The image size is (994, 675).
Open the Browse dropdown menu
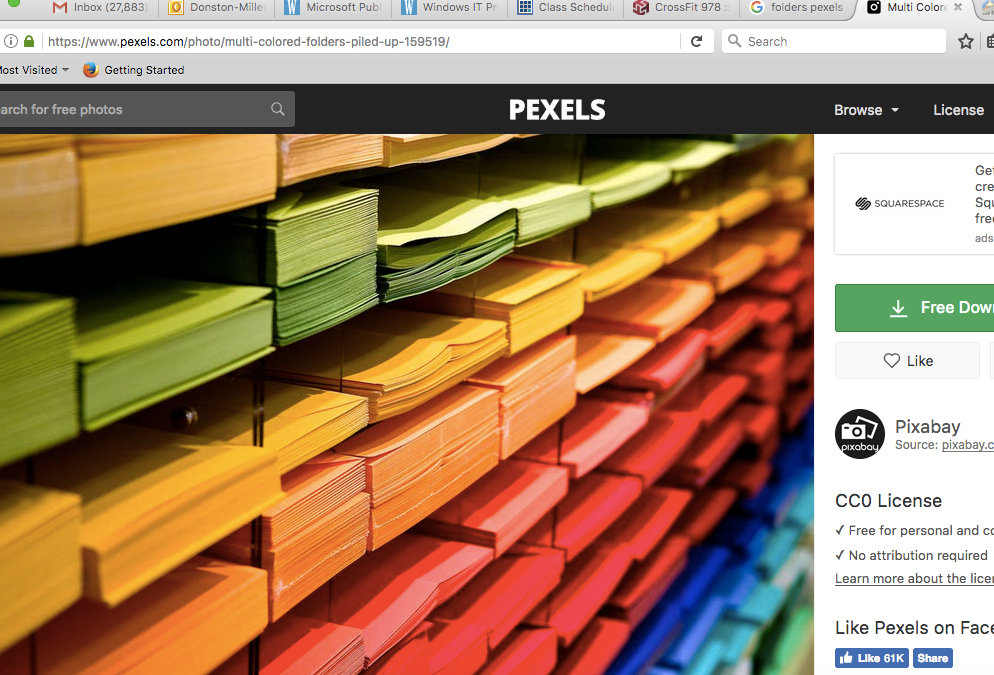click(866, 110)
